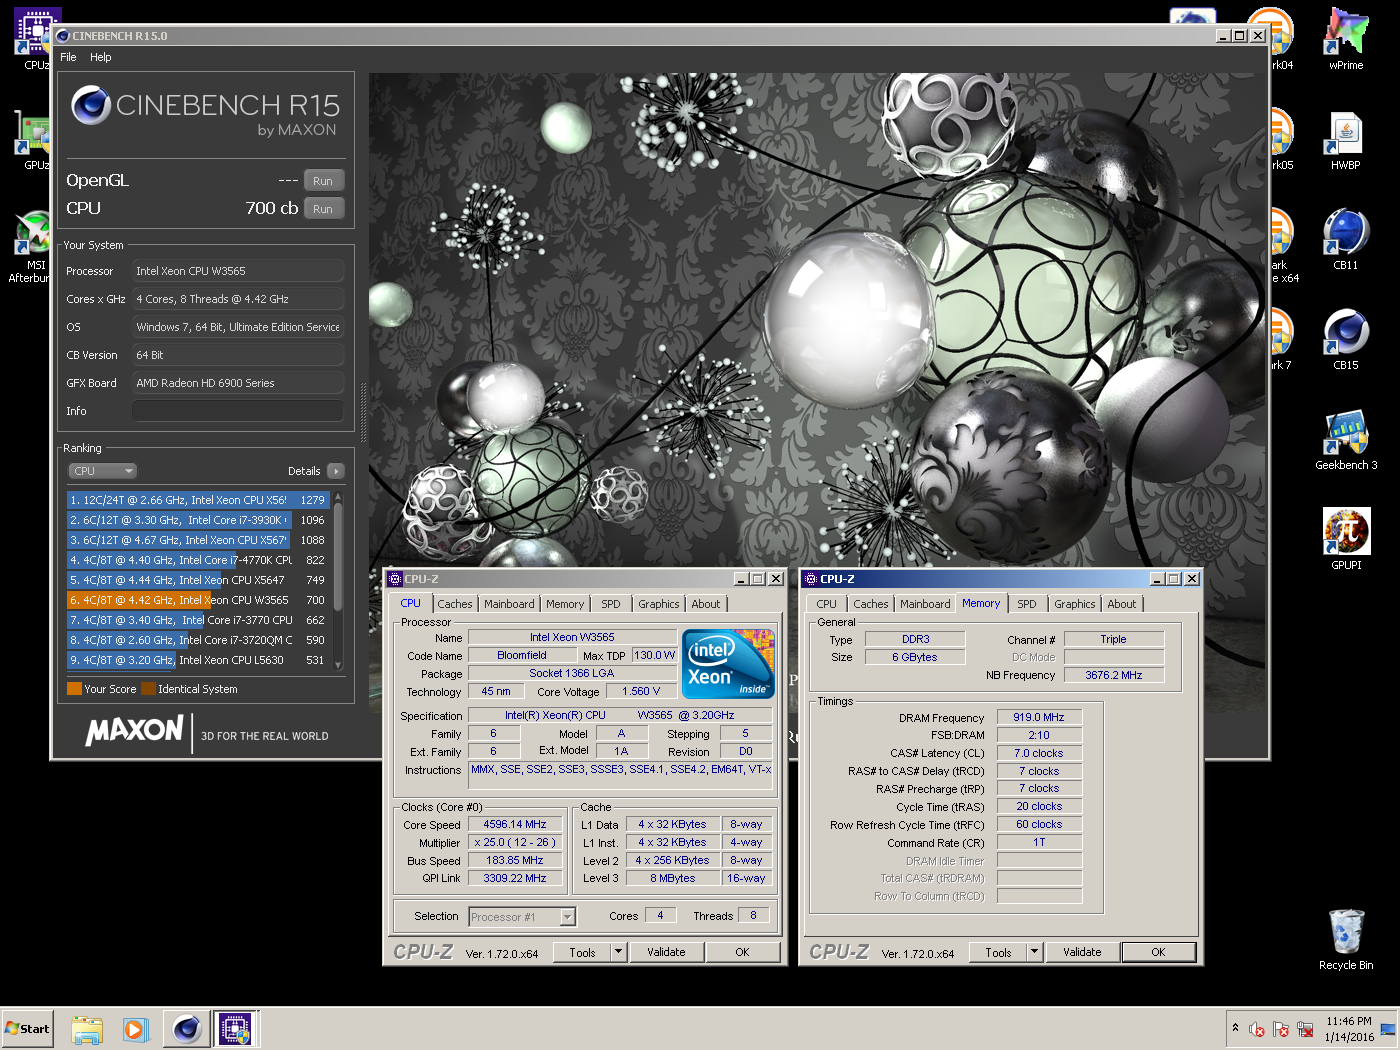
Task: Click the Cinebench logo sphere icon
Action: [91, 105]
